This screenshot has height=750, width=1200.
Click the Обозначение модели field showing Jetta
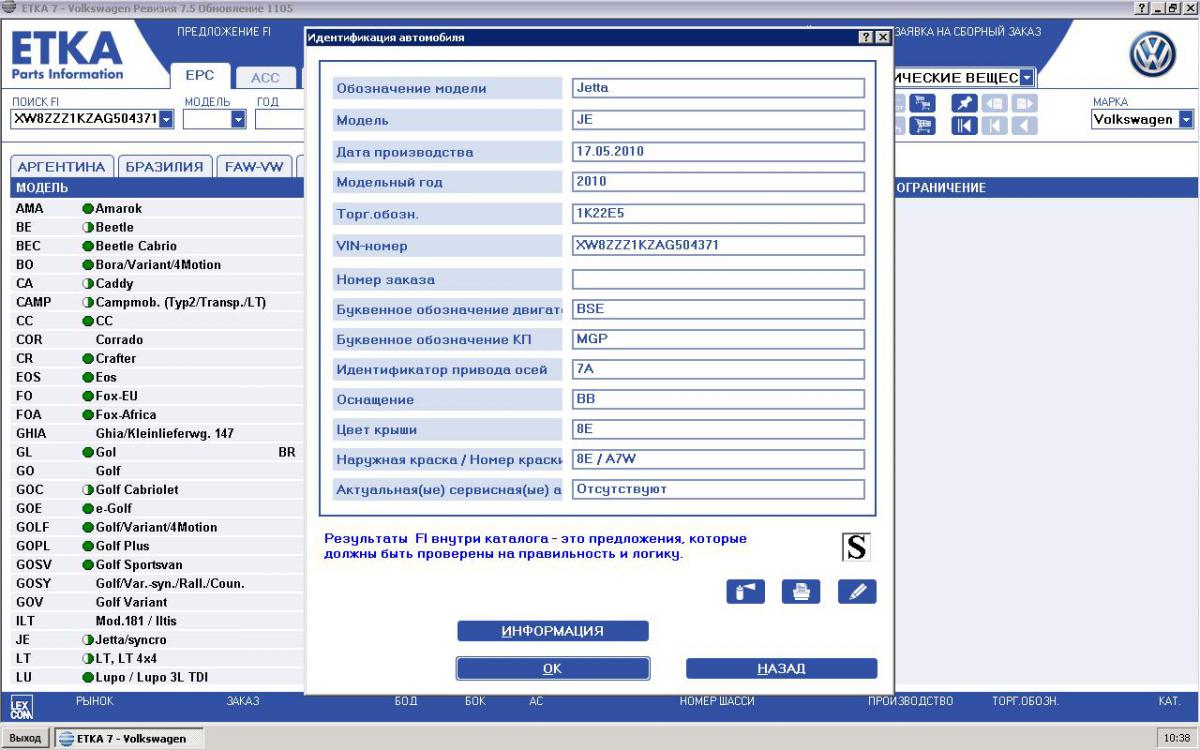click(x=718, y=88)
